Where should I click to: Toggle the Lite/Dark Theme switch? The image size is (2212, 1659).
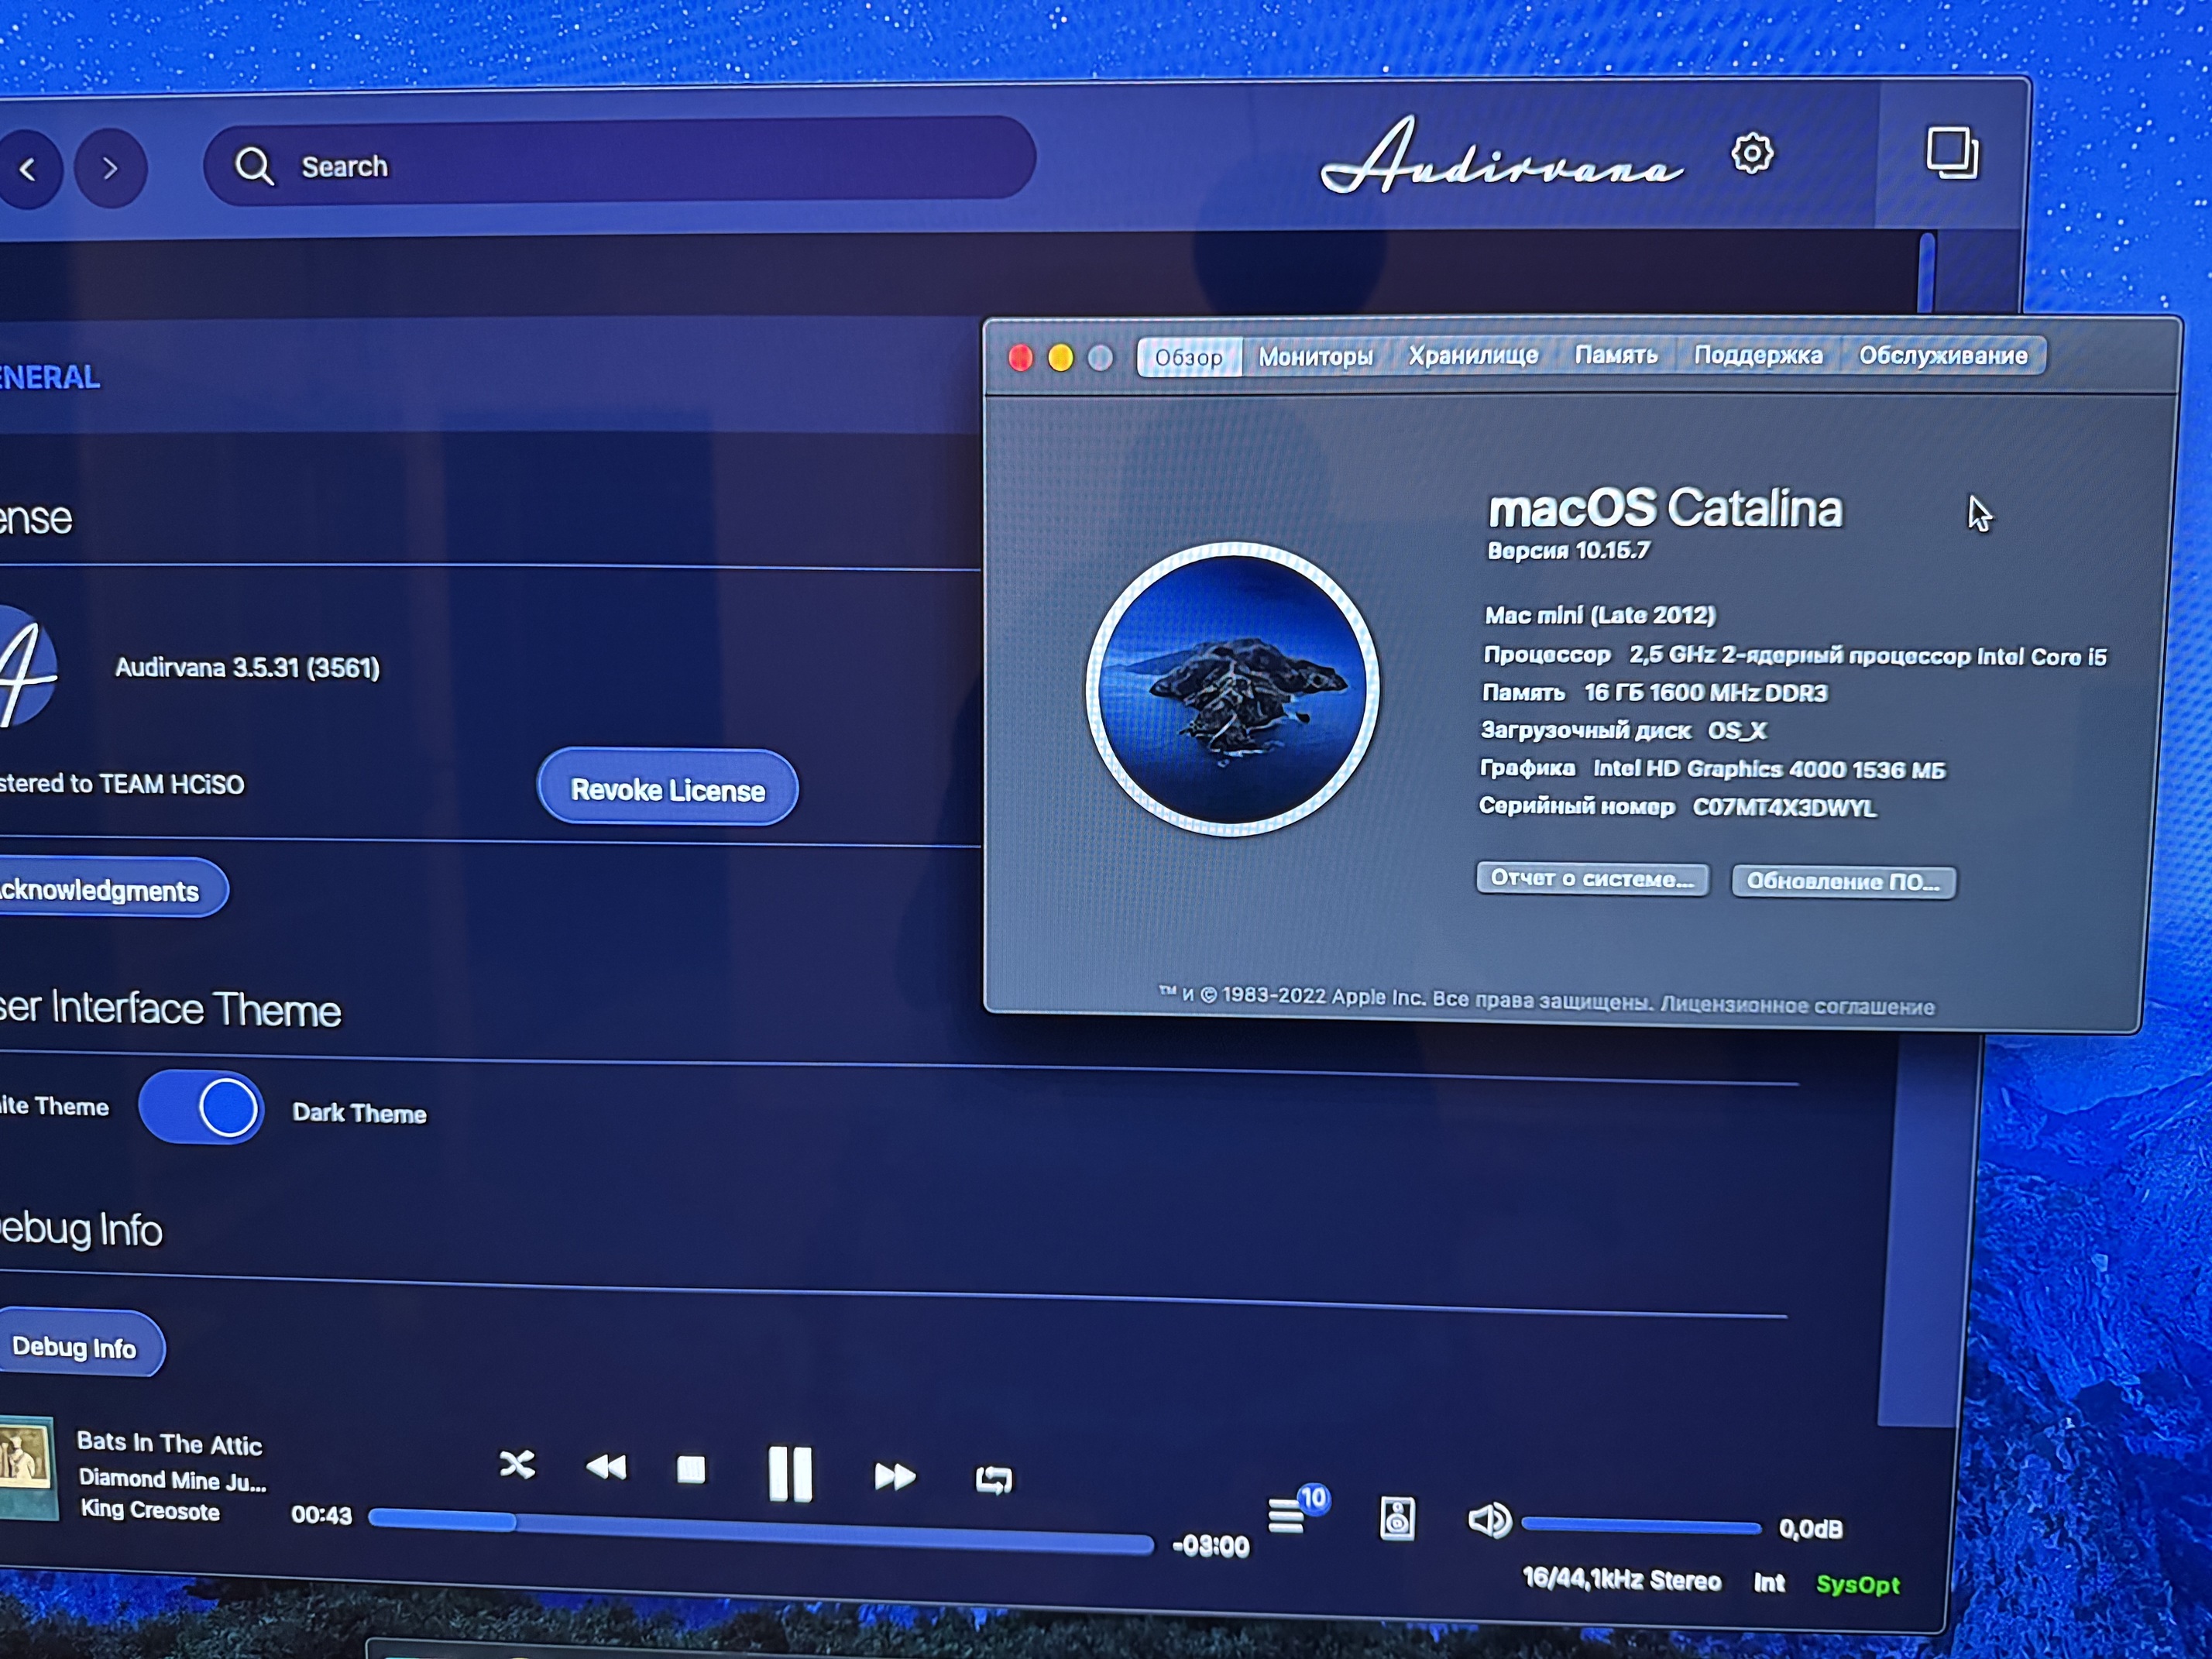coord(201,1107)
